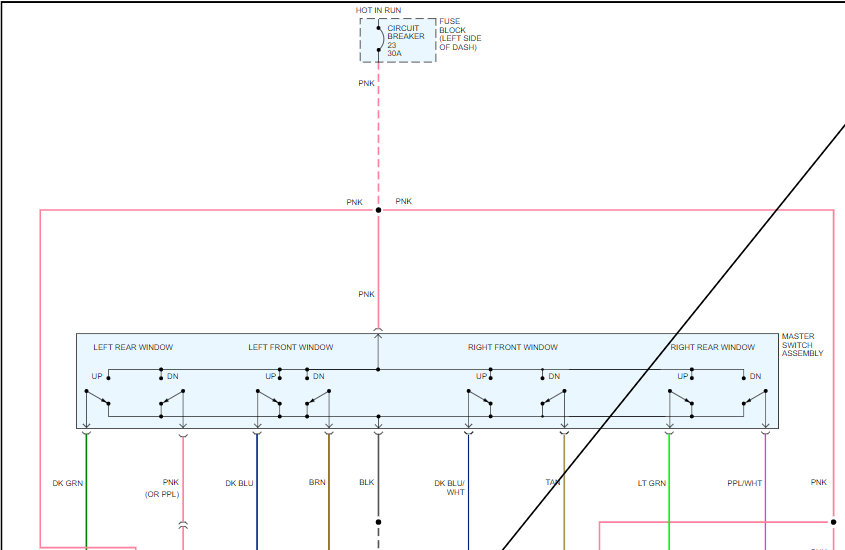Click the Right Rear Window DN switch contact

754,403
